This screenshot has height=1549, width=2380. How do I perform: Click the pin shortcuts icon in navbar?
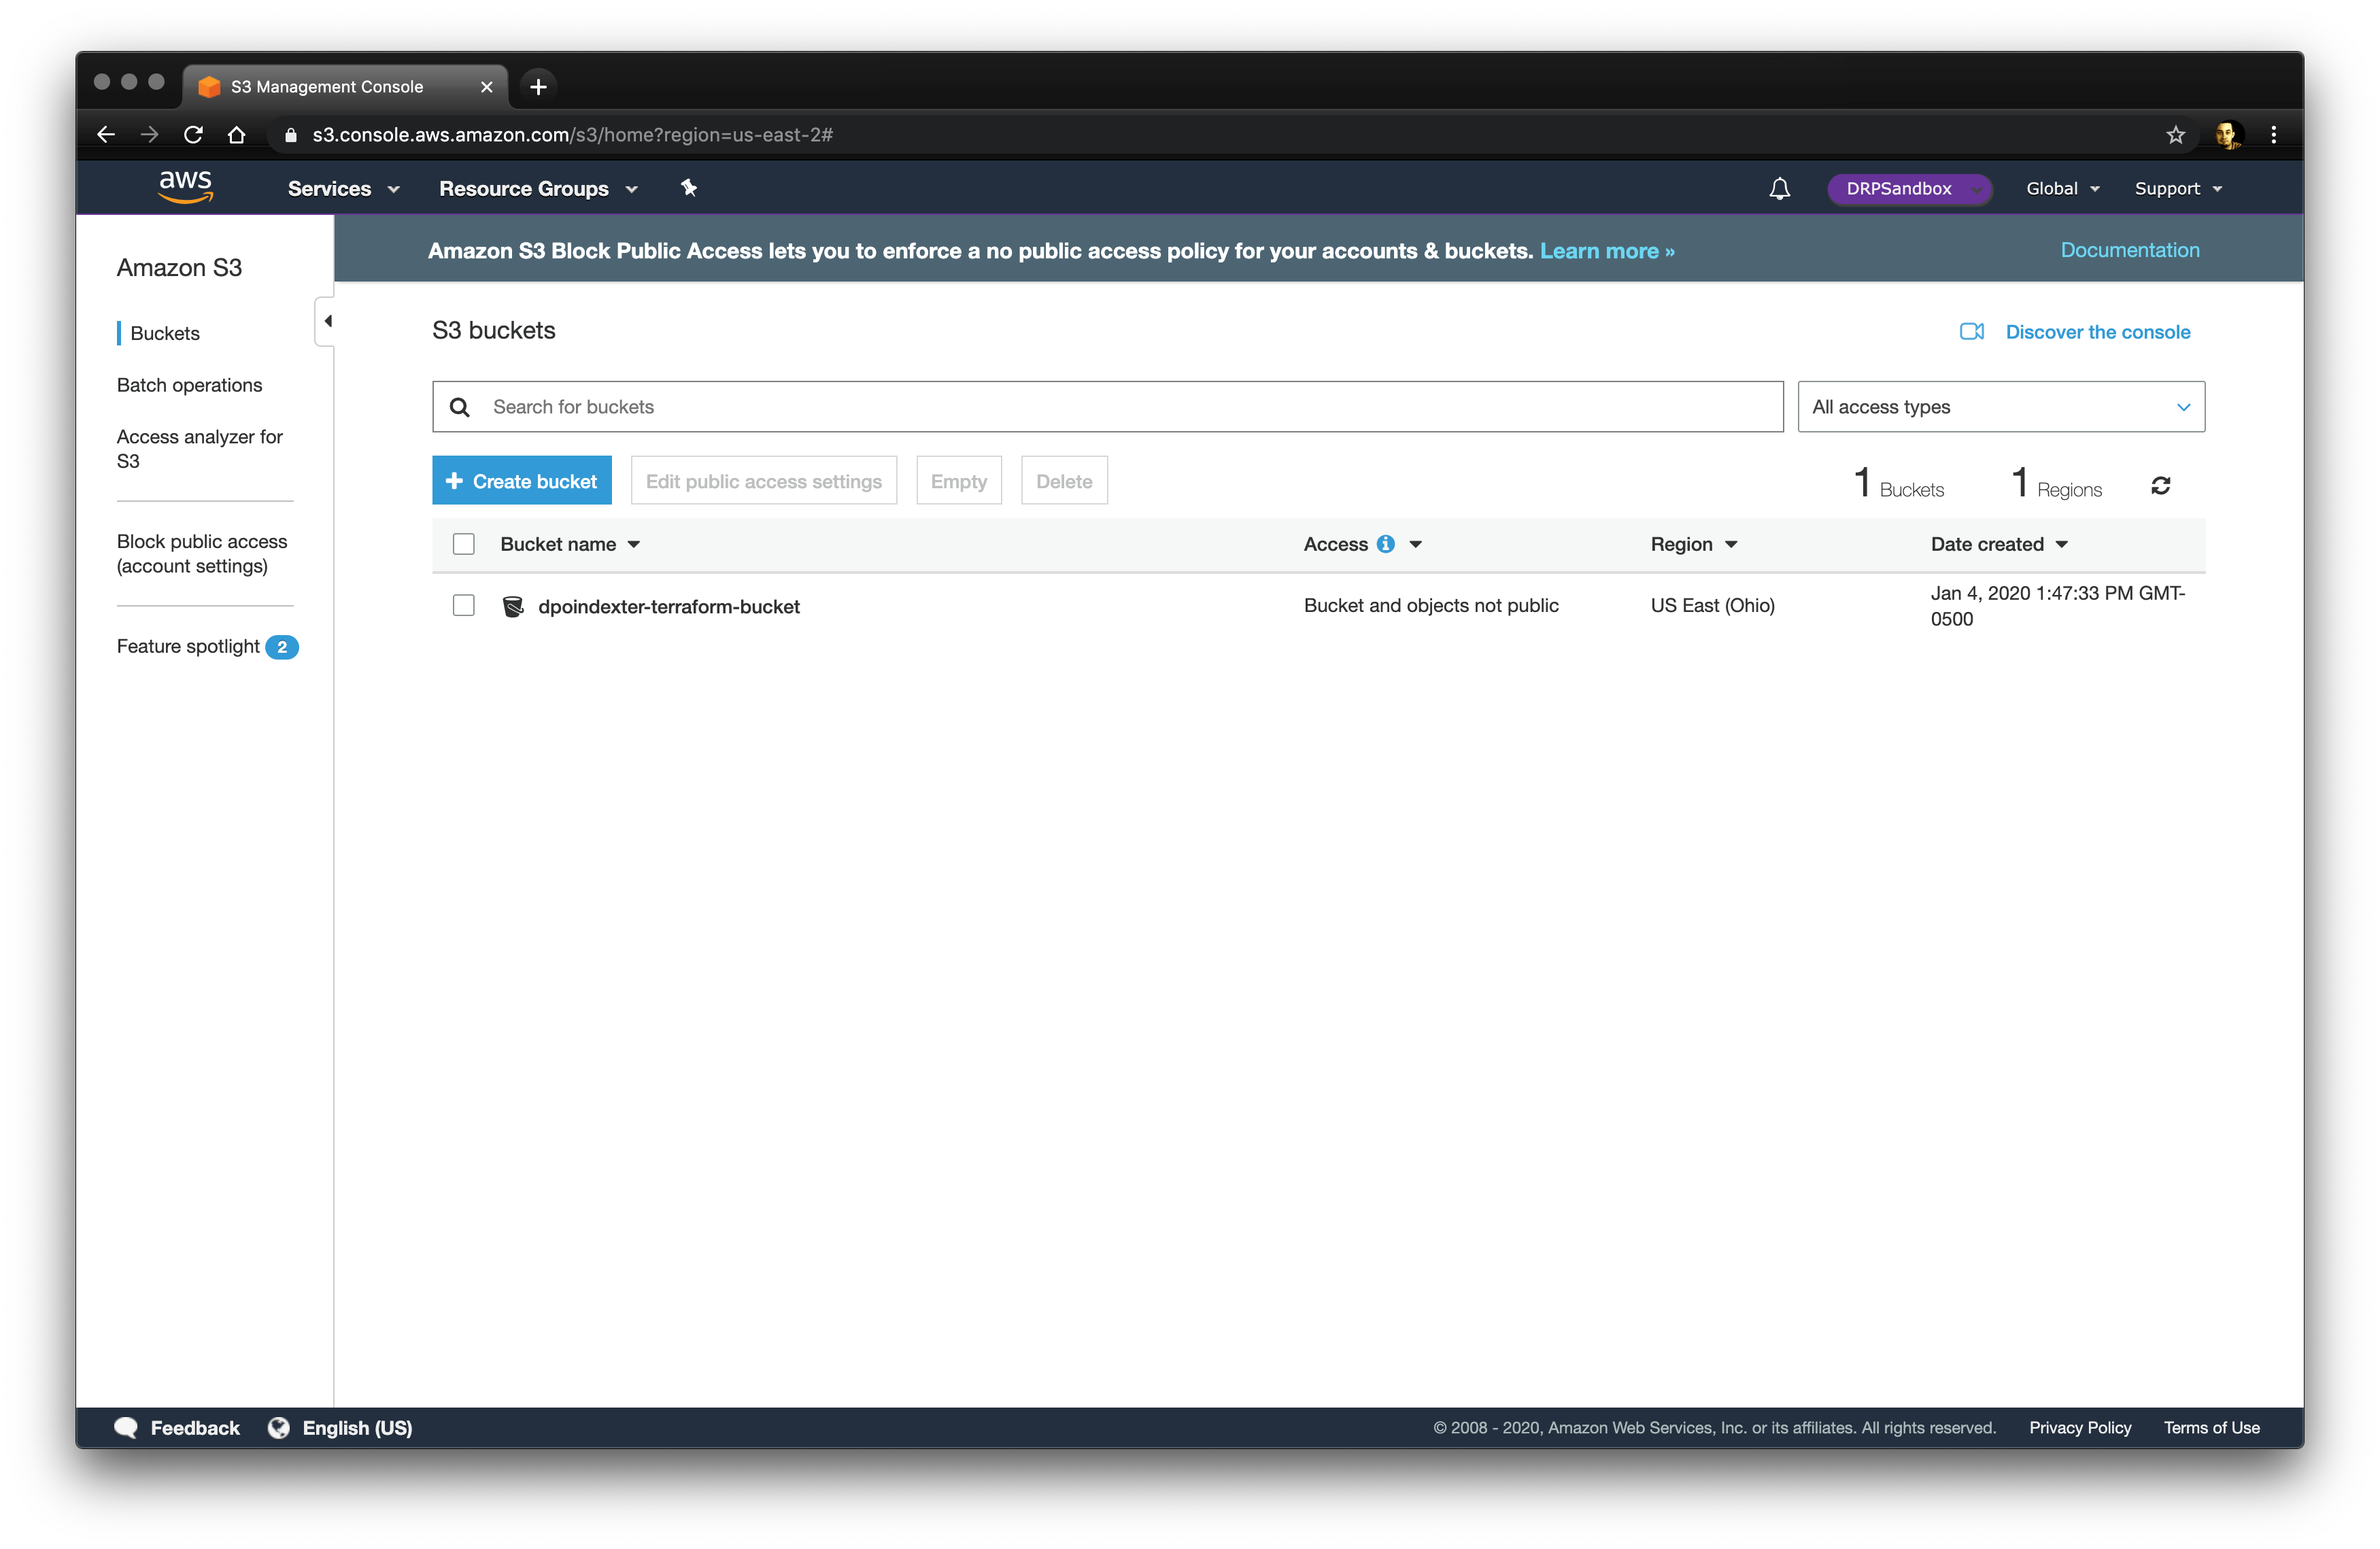[689, 188]
